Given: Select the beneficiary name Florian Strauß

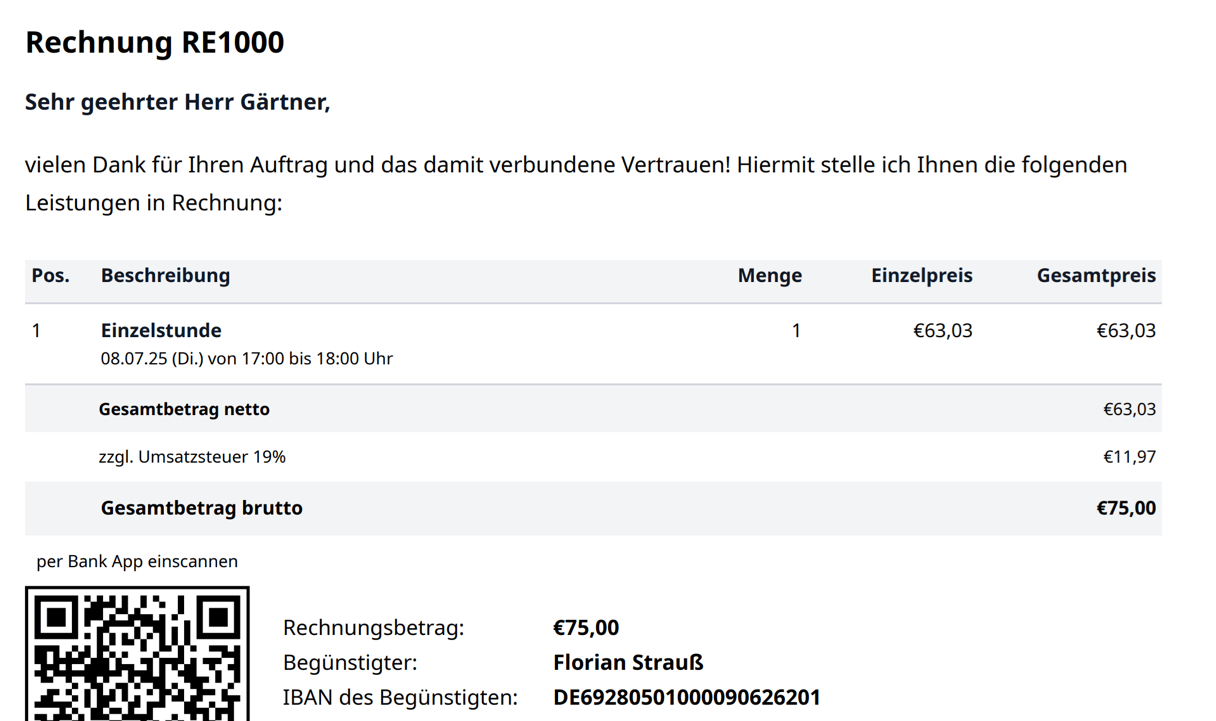Looking at the screenshot, I should 628,662.
